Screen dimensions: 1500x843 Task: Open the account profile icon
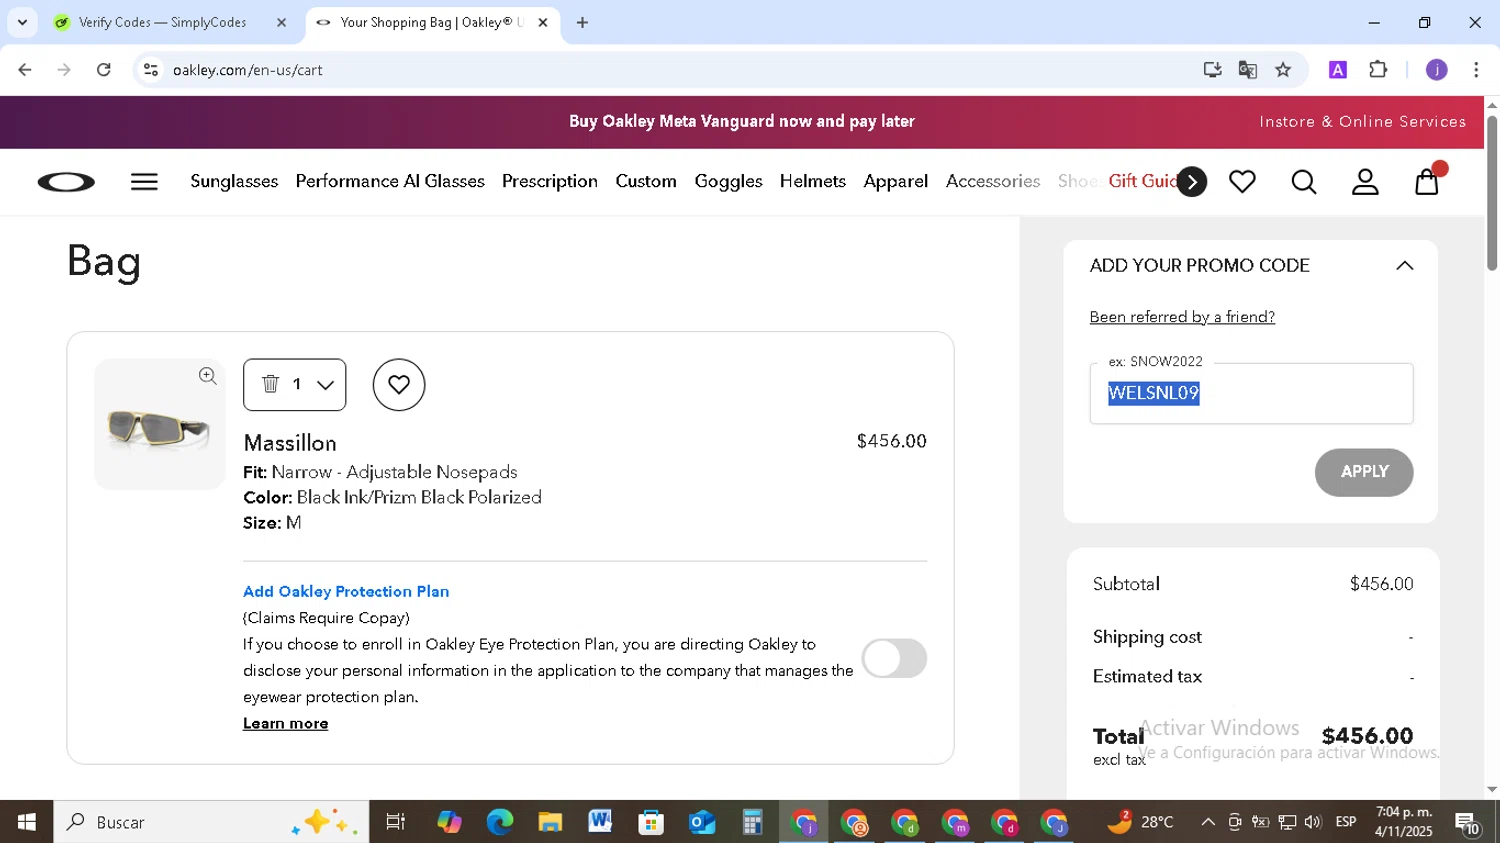[x=1365, y=182]
